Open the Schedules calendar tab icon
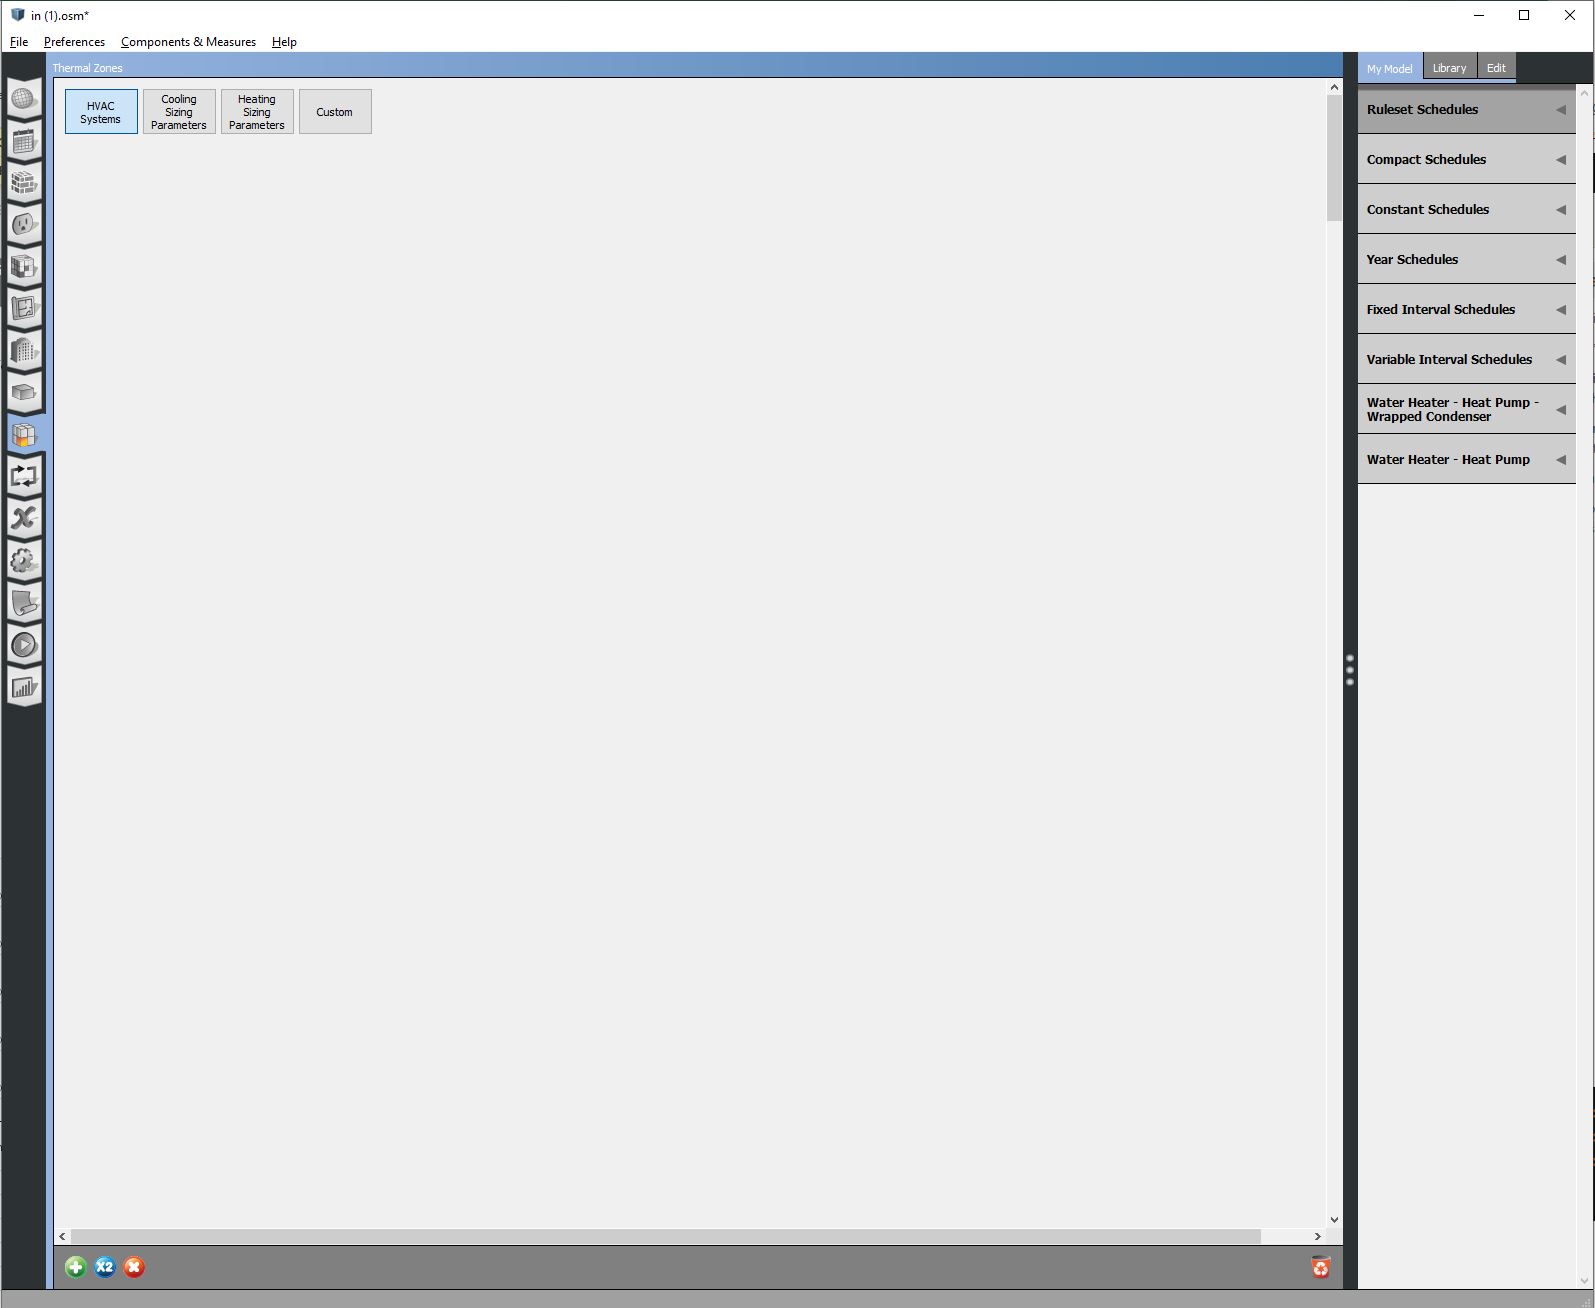This screenshot has height=1308, width=1595. coord(24,141)
